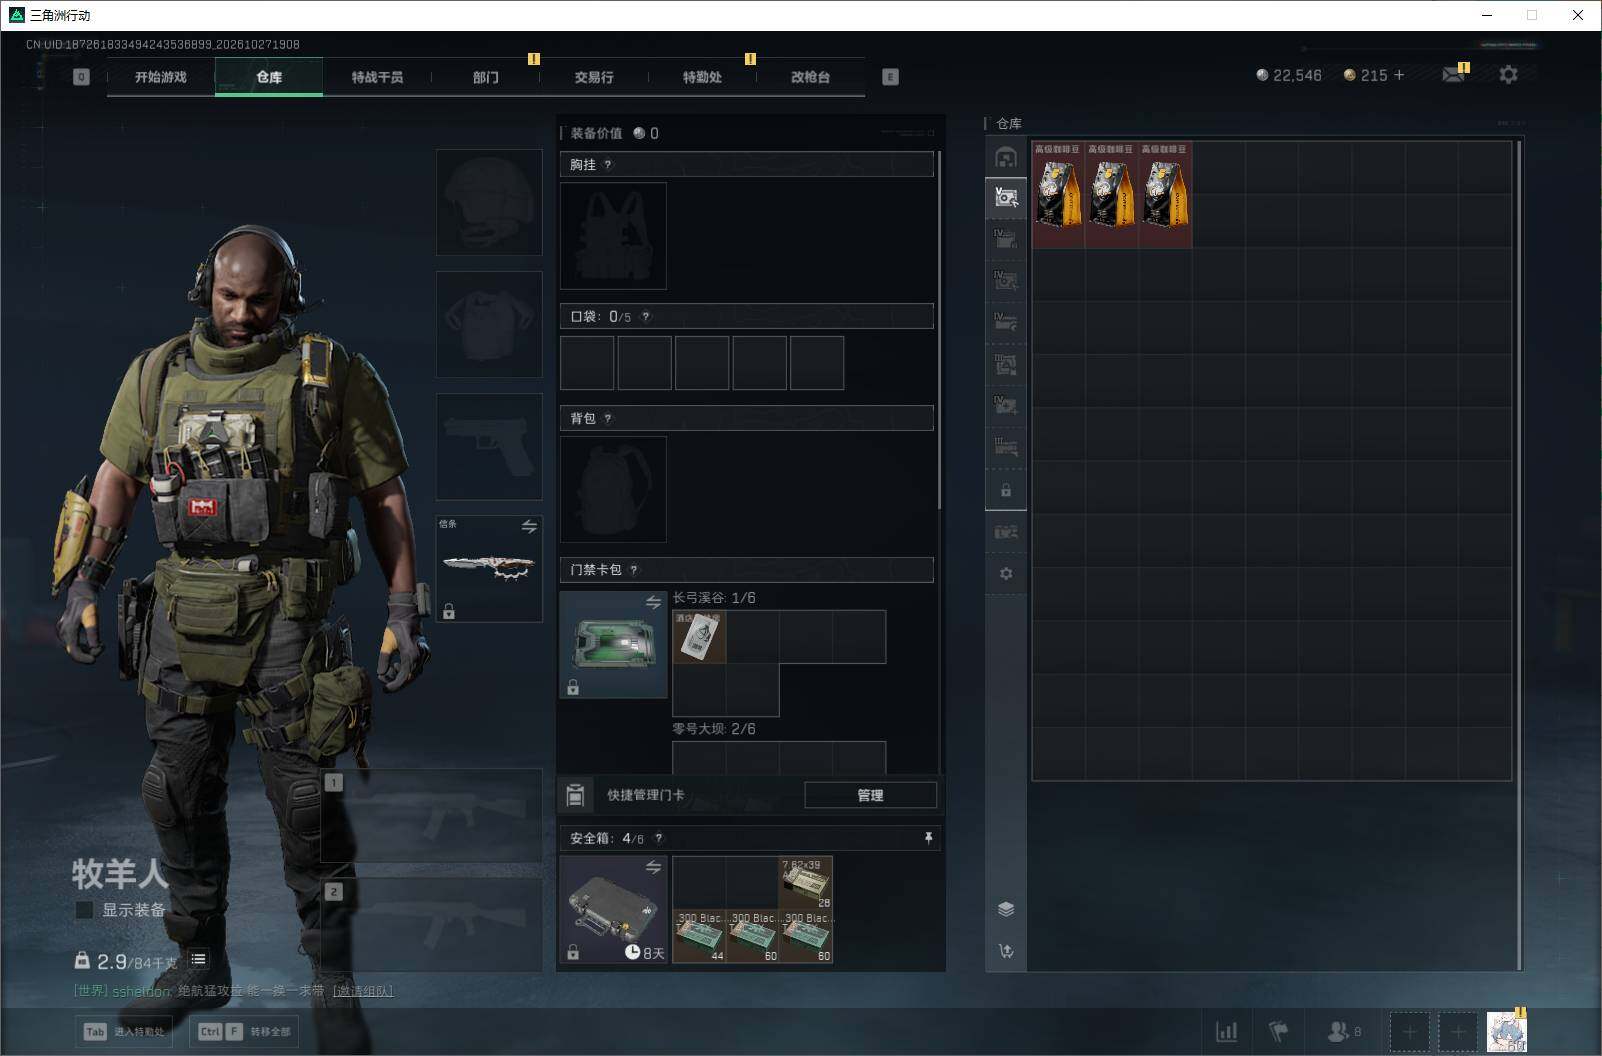Viewport: 1602px width, 1056px height.
Task: Open the 改枪台 tab
Action: [810, 77]
